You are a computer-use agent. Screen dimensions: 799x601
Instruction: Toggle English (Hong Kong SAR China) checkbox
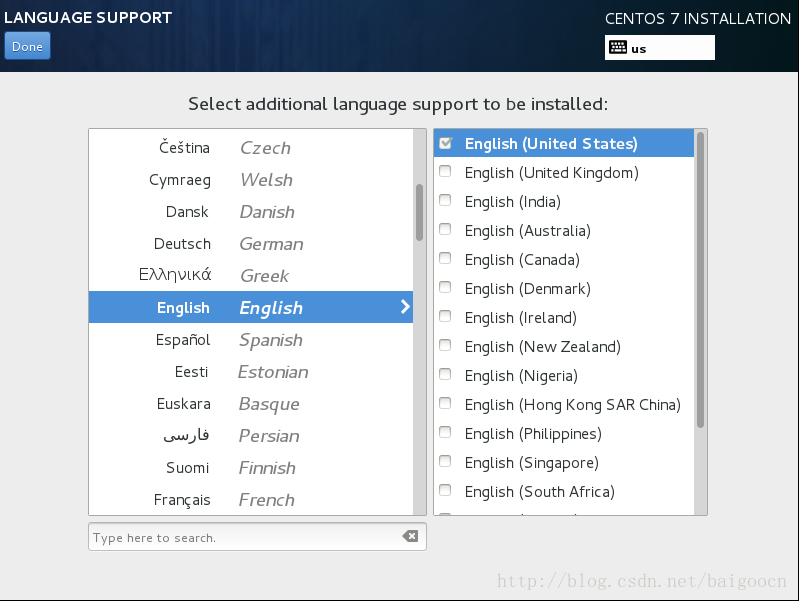coord(445,404)
